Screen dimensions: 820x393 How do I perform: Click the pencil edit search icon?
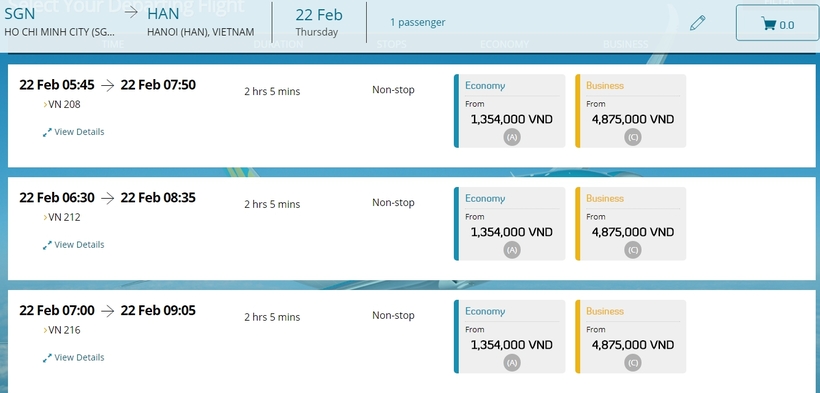pyautogui.click(x=698, y=23)
